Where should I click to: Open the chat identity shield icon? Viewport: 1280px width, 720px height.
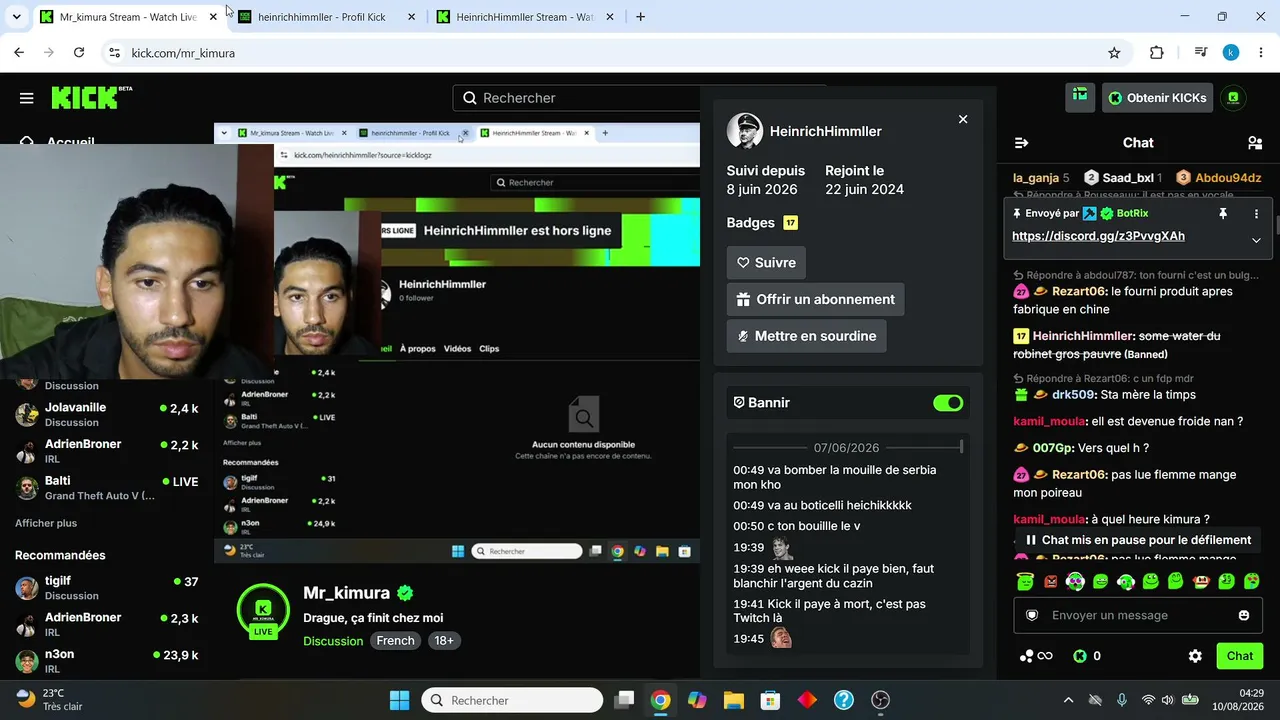point(1032,615)
